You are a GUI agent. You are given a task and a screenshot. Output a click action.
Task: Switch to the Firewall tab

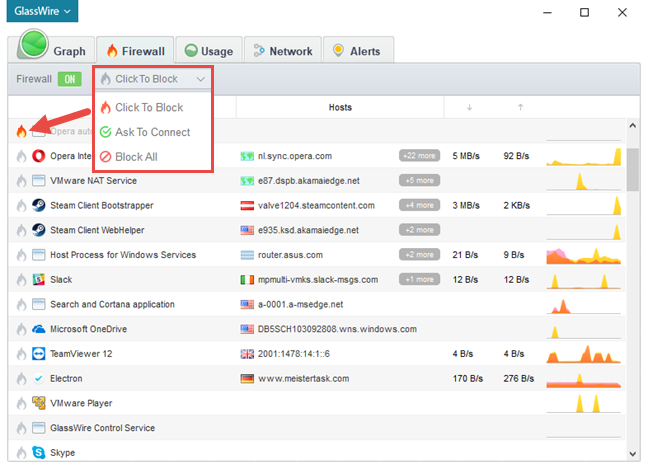point(135,51)
